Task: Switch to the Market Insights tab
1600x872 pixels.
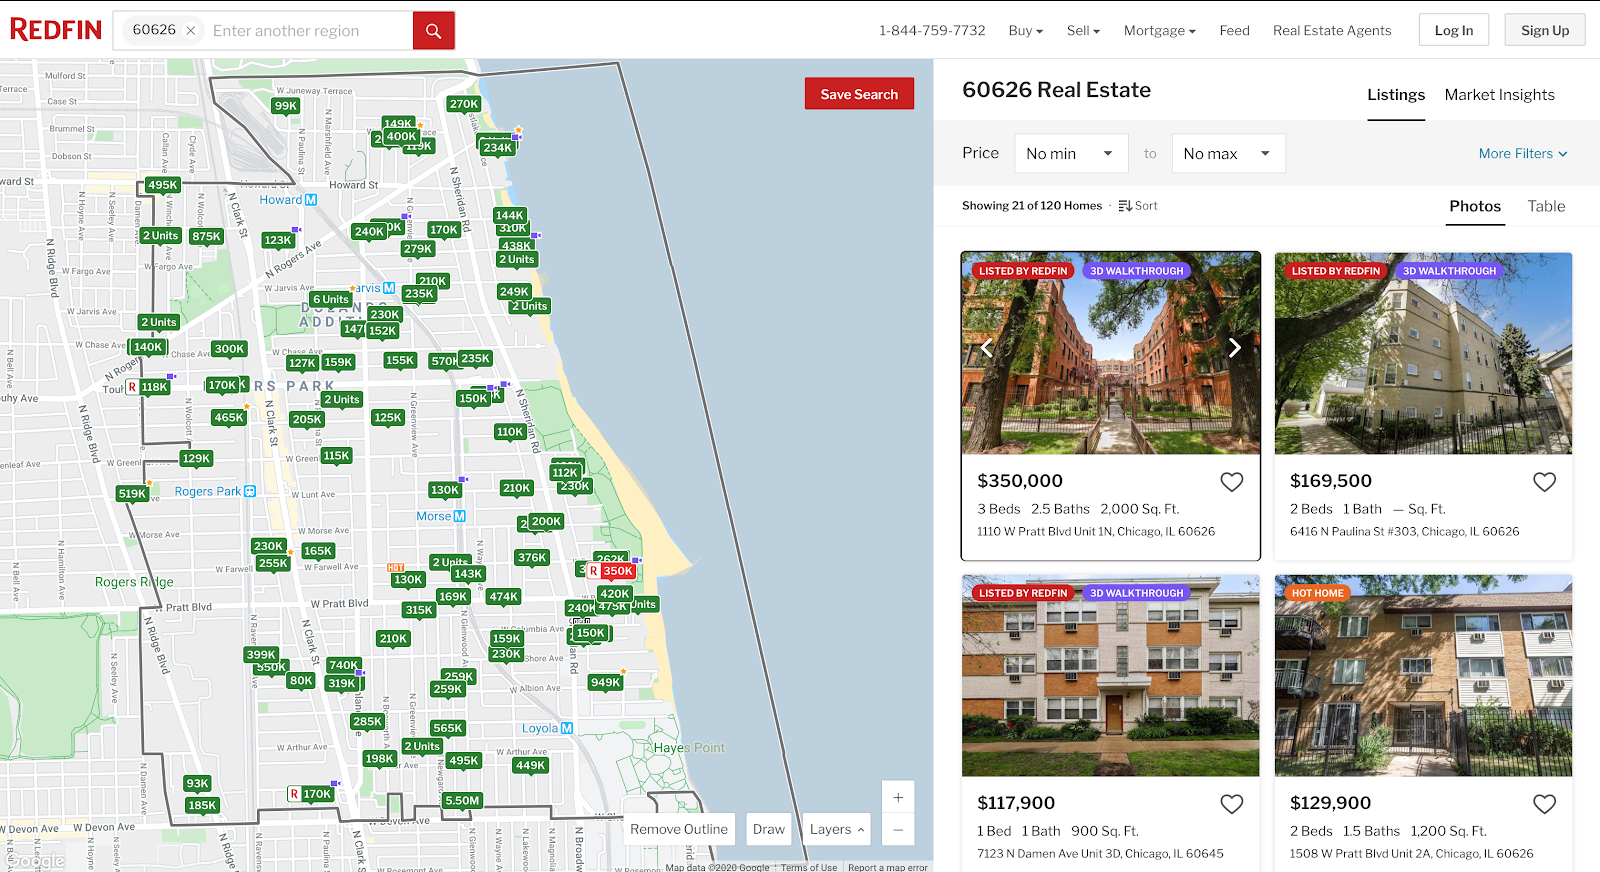Action: click(x=1499, y=95)
